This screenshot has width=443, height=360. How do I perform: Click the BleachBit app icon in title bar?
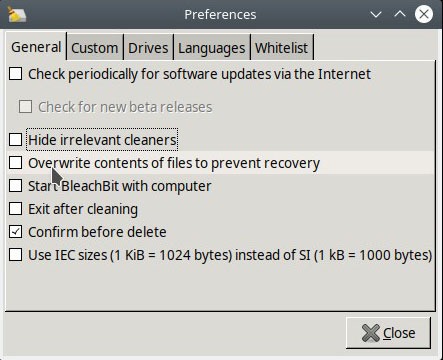(17, 15)
